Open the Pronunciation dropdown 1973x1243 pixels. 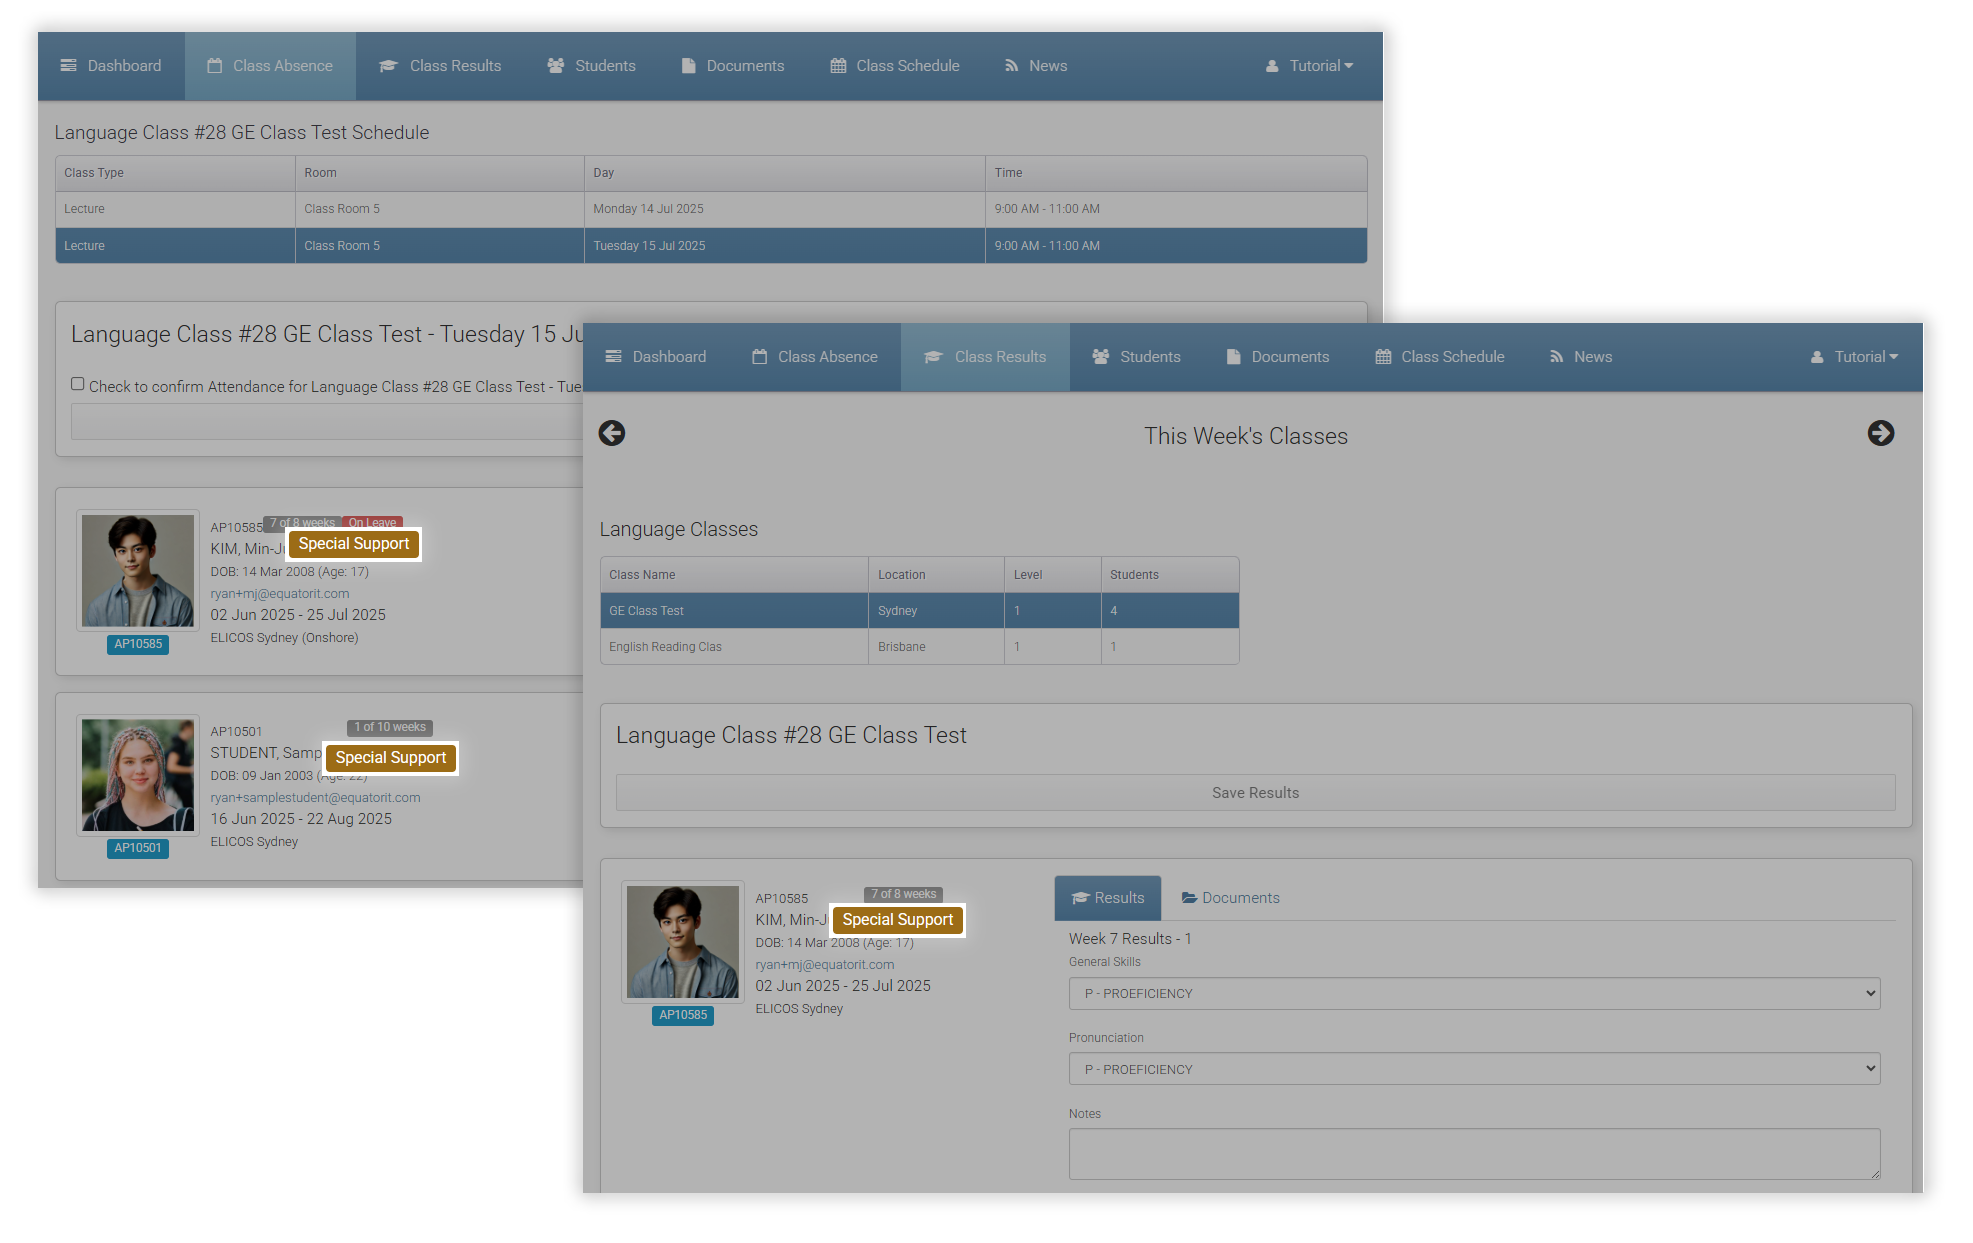point(1473,1069)
